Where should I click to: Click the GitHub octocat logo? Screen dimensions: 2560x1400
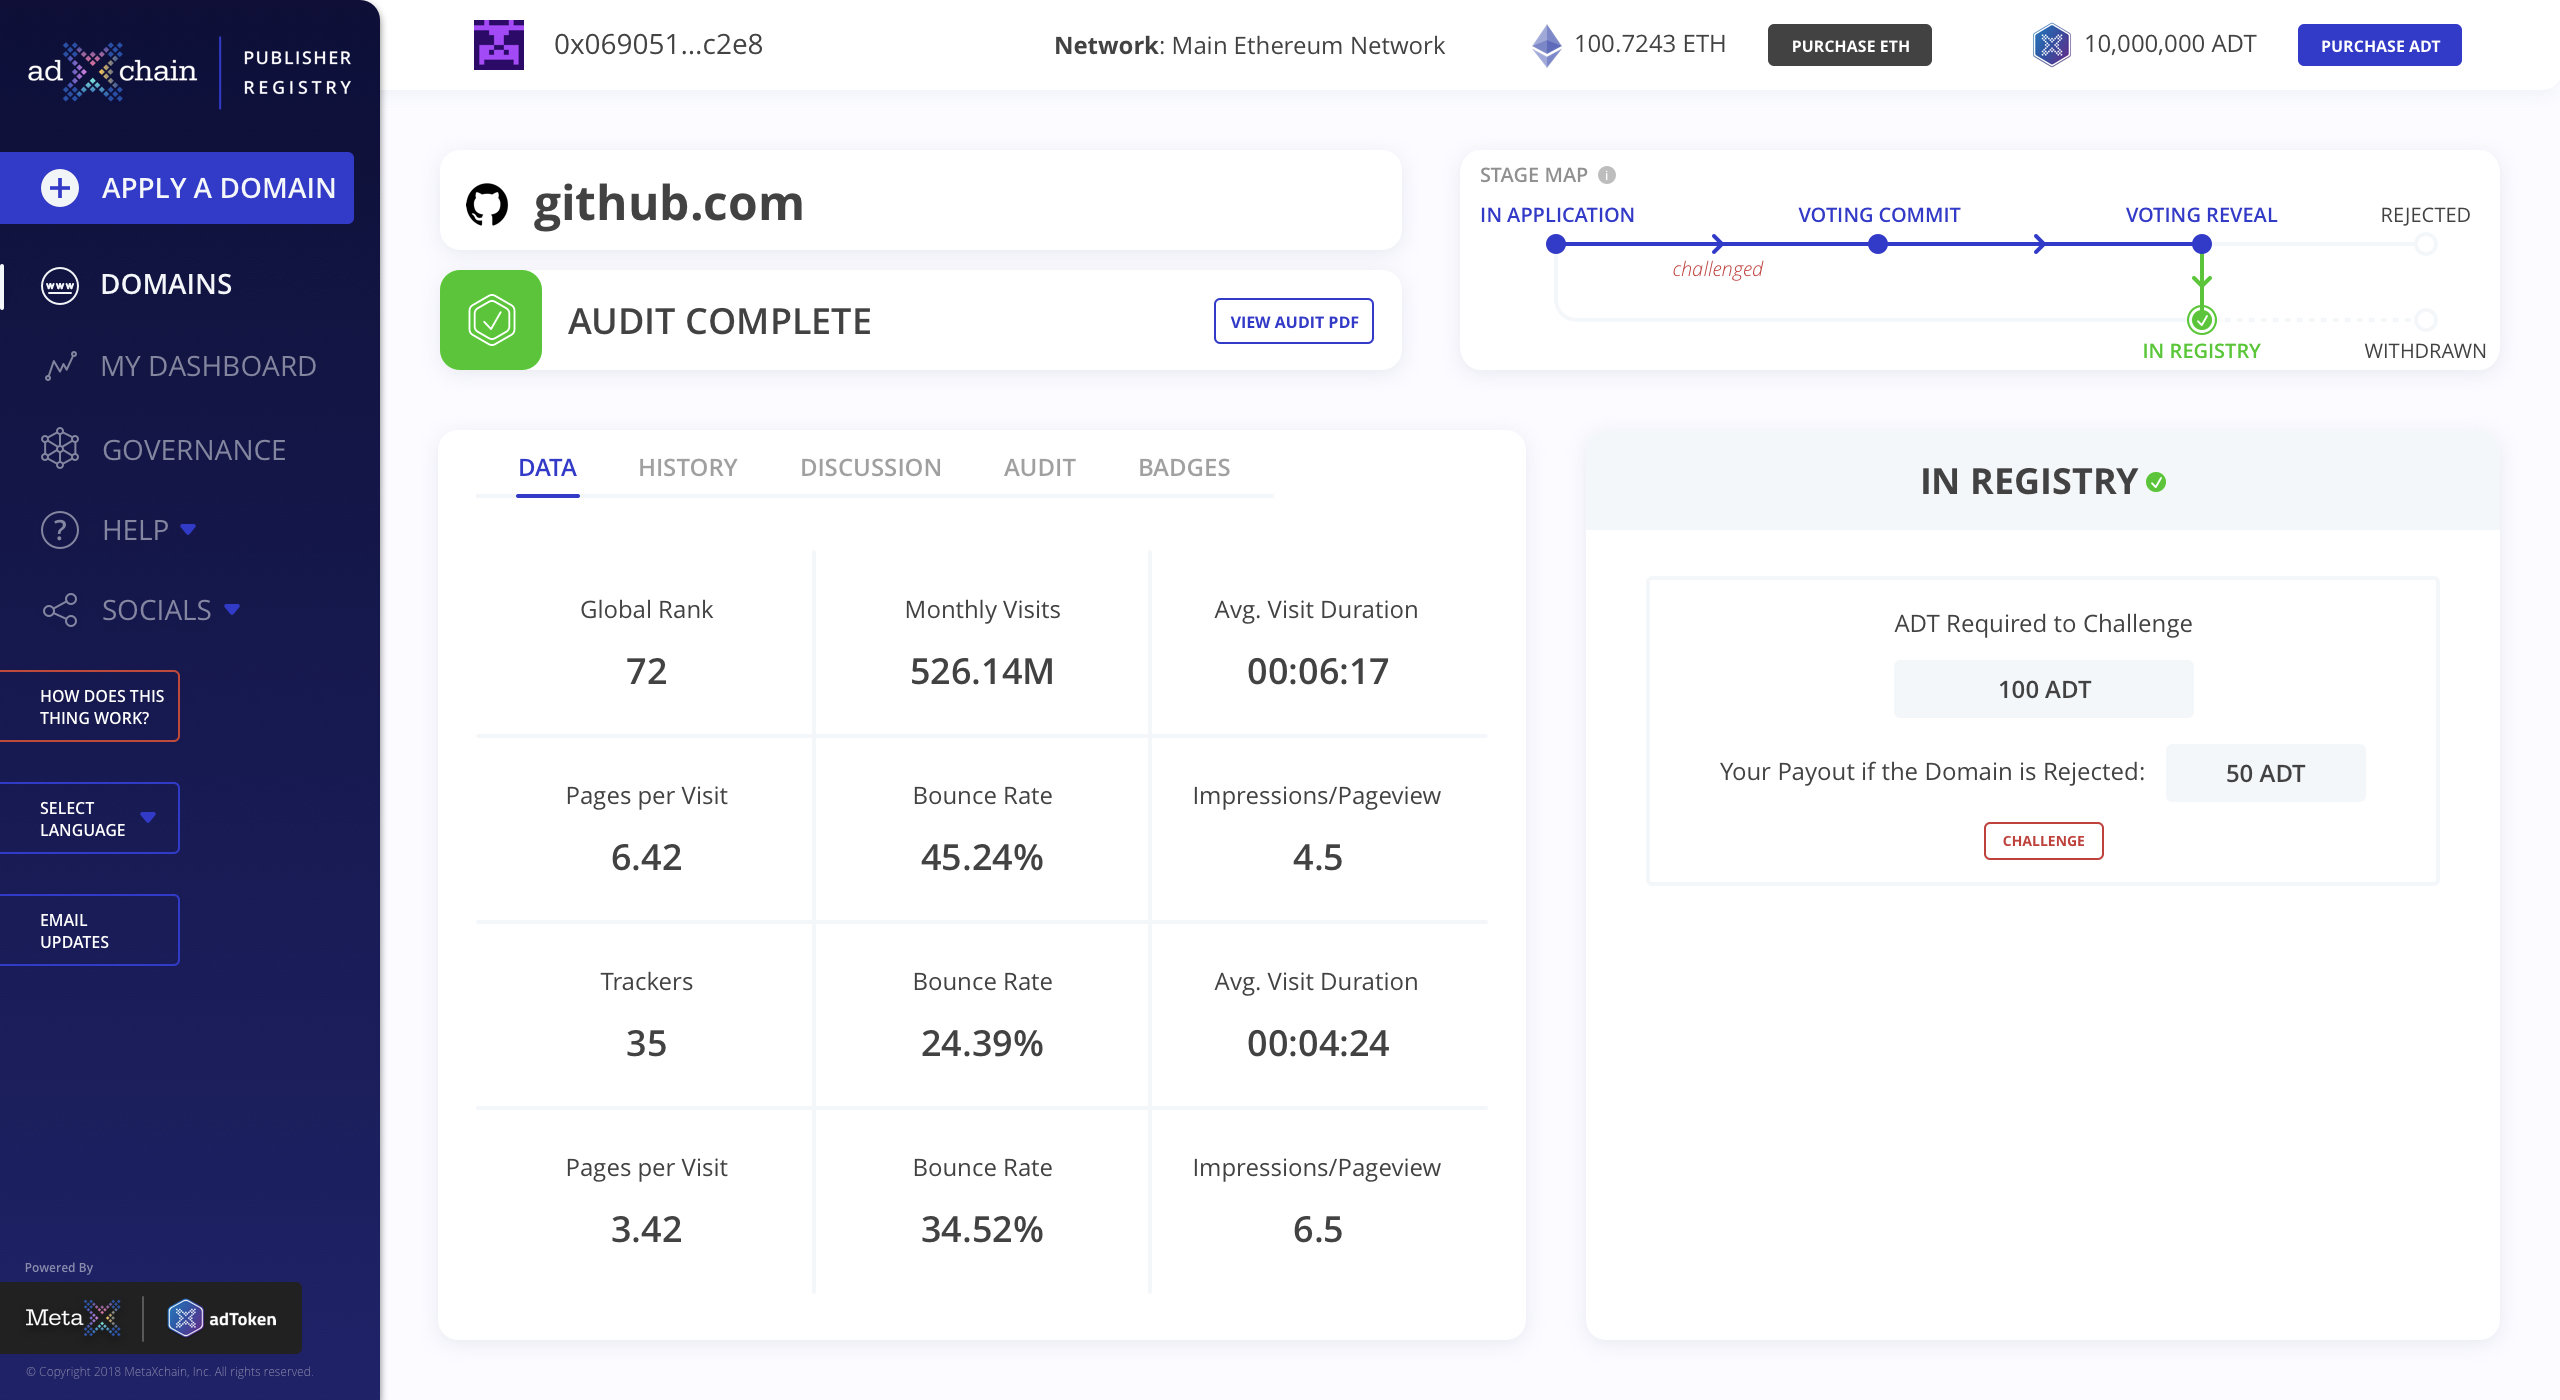[487, 204]
